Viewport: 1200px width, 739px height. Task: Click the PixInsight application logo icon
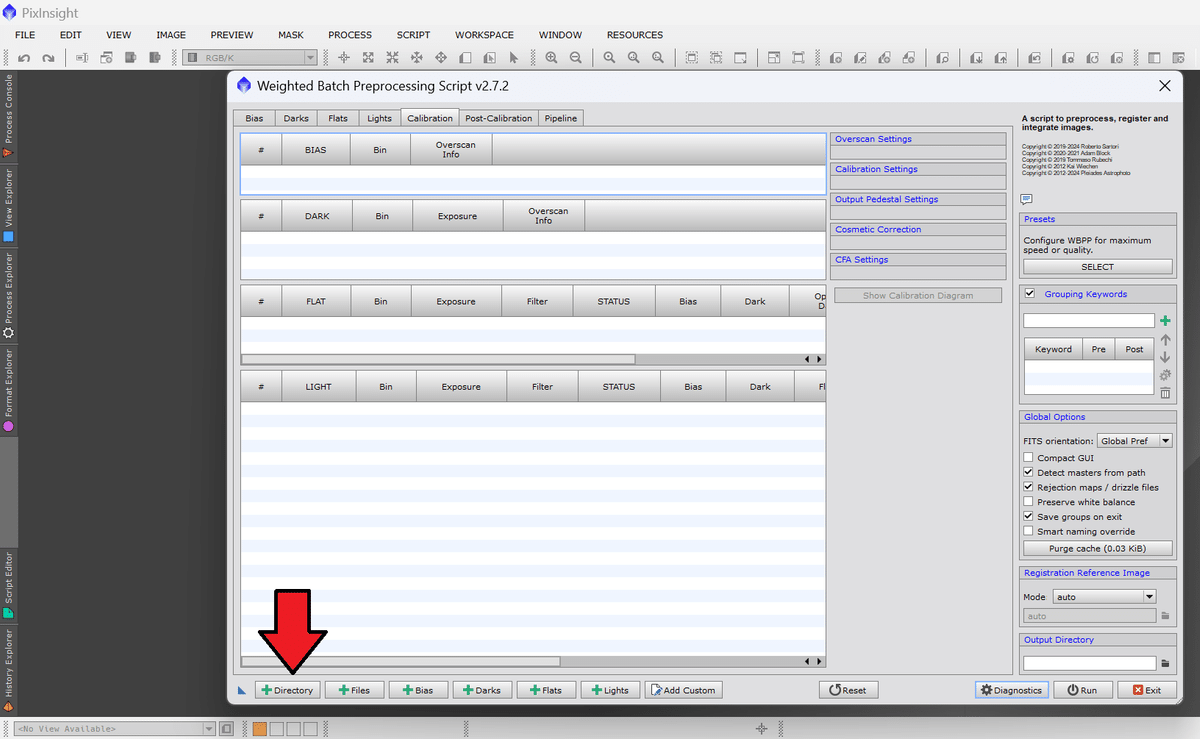(10, 13)
